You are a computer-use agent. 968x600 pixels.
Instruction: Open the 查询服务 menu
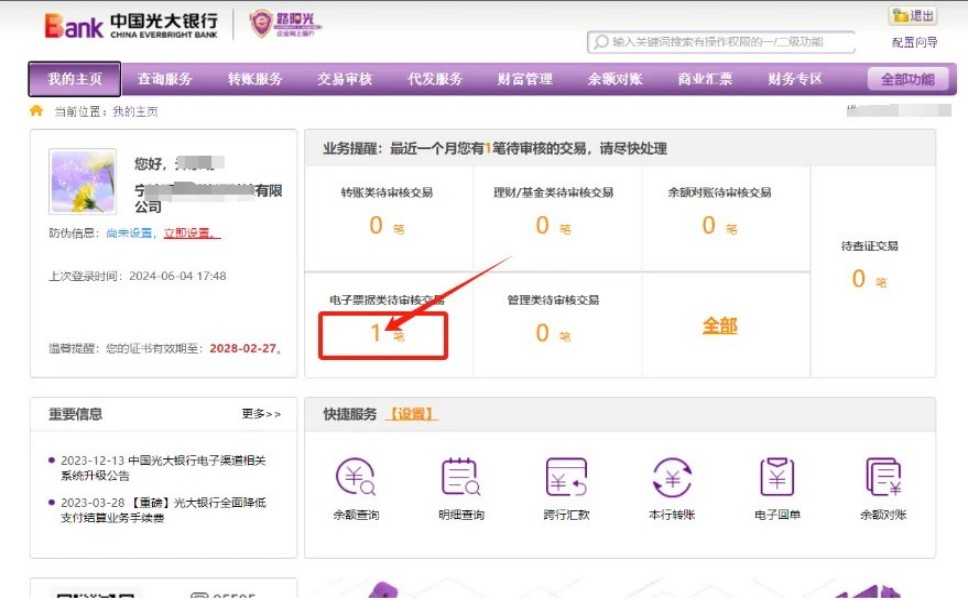tap(165, 79)
